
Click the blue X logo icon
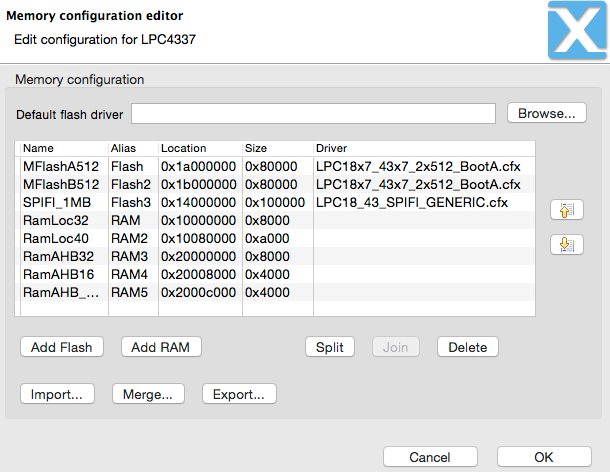tap(577, 30)
